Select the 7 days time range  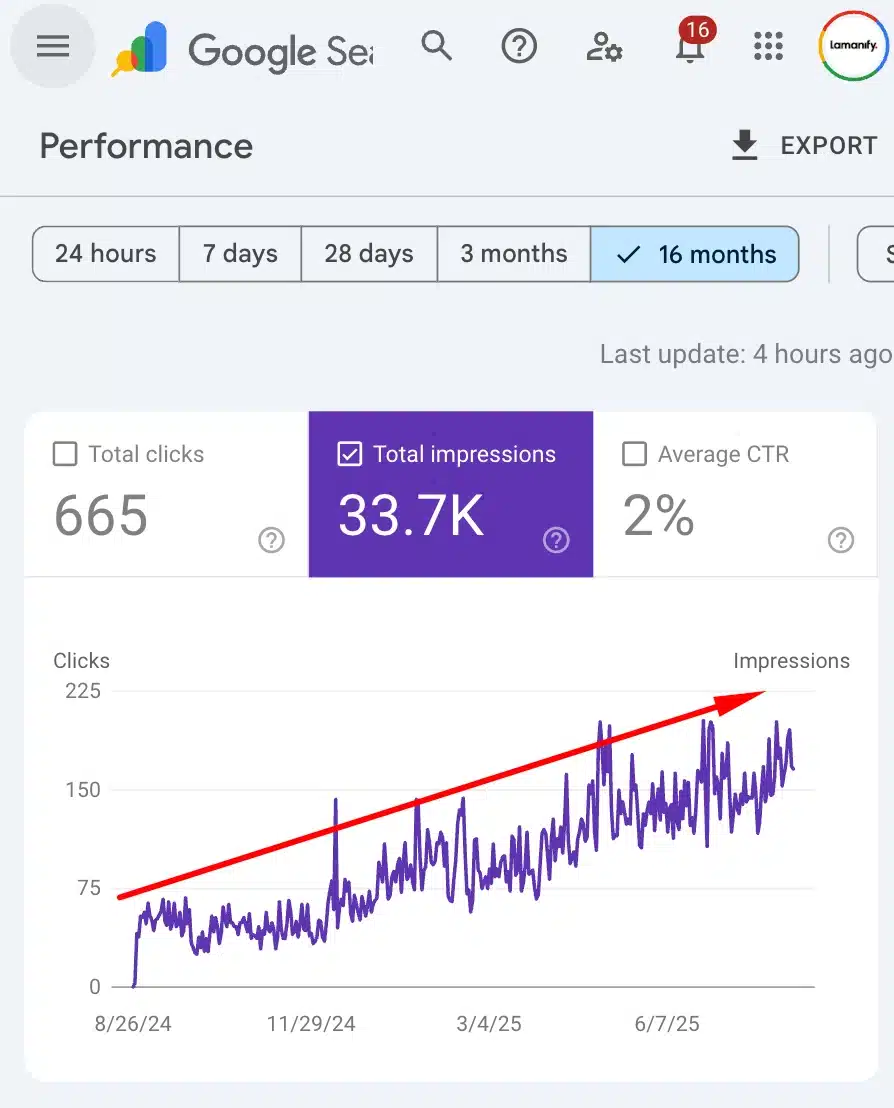239,254
